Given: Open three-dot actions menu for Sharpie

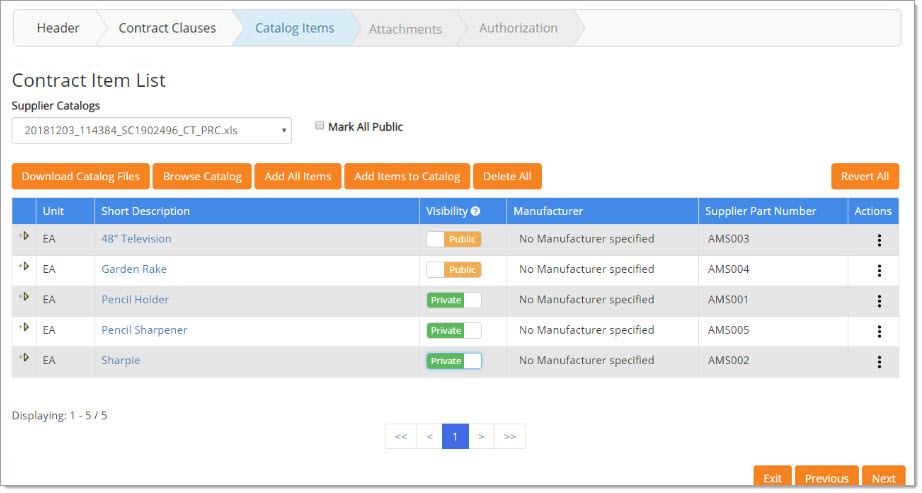Looking at the screenshot, I should coord(879,362).
